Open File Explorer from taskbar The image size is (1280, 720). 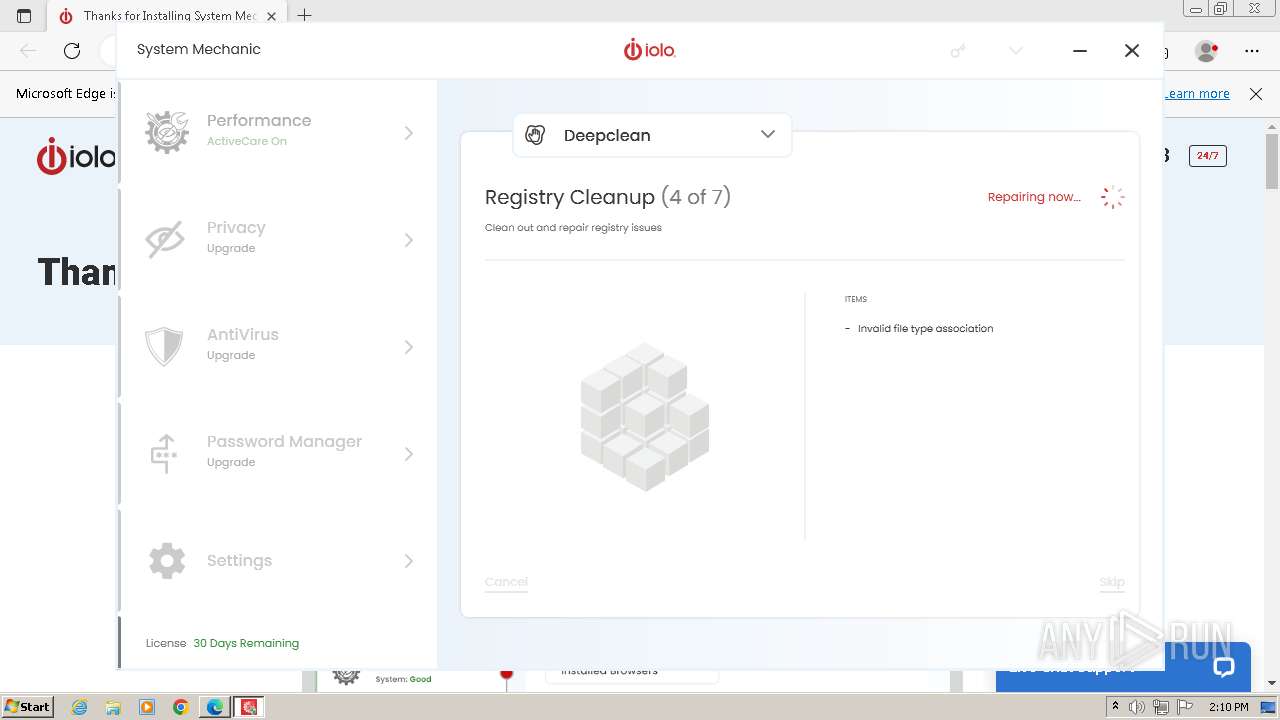tap(113, 707)
